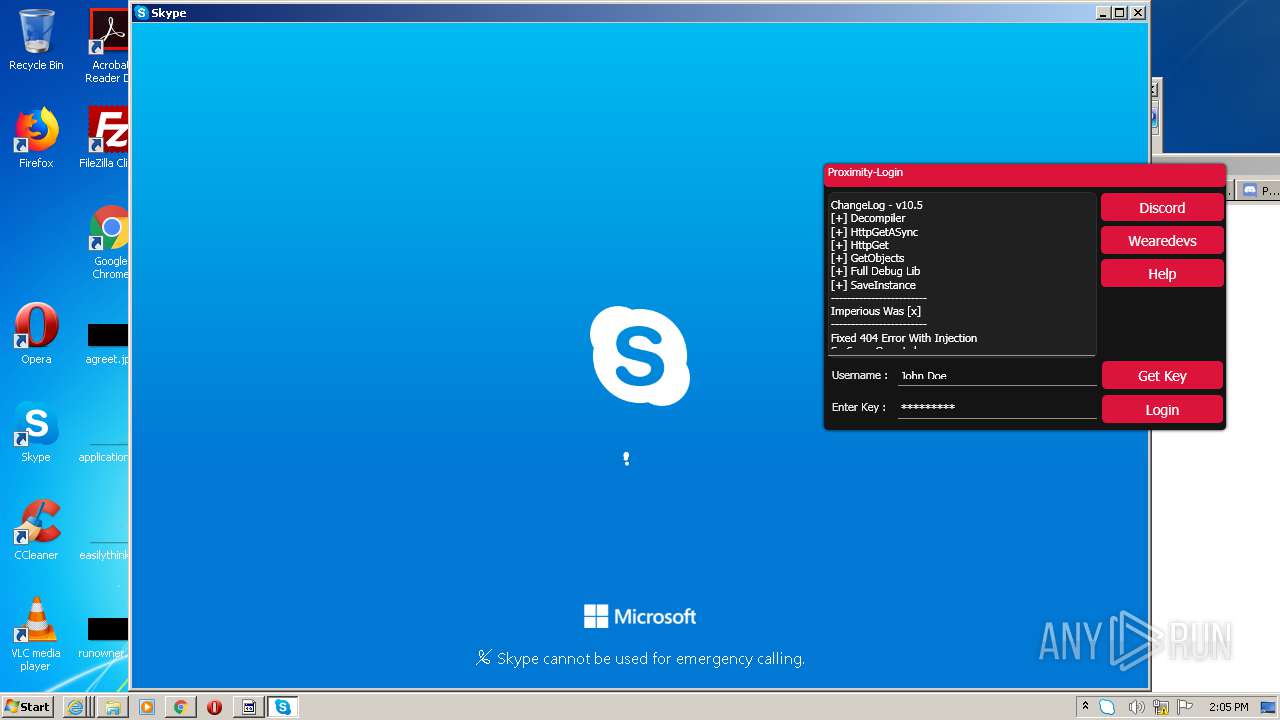
Task: Click the Get Key button
Action: 1162,376
